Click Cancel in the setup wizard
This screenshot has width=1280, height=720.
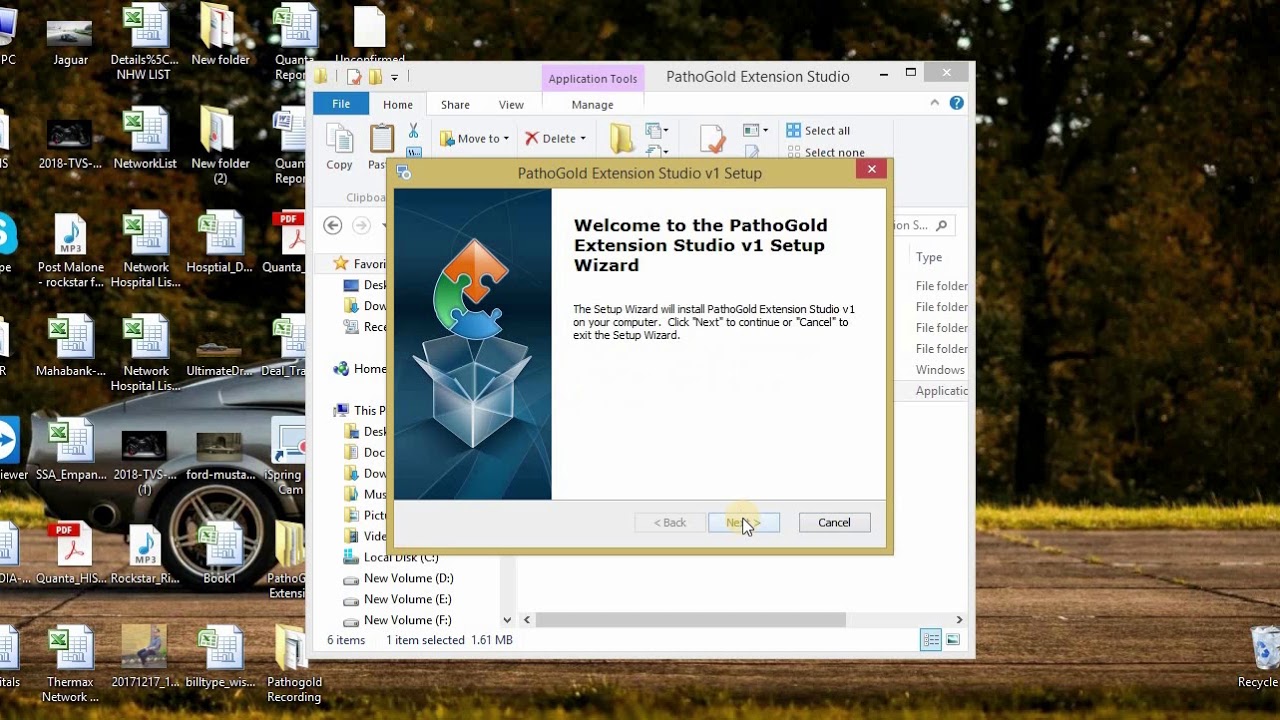point(834,522)
